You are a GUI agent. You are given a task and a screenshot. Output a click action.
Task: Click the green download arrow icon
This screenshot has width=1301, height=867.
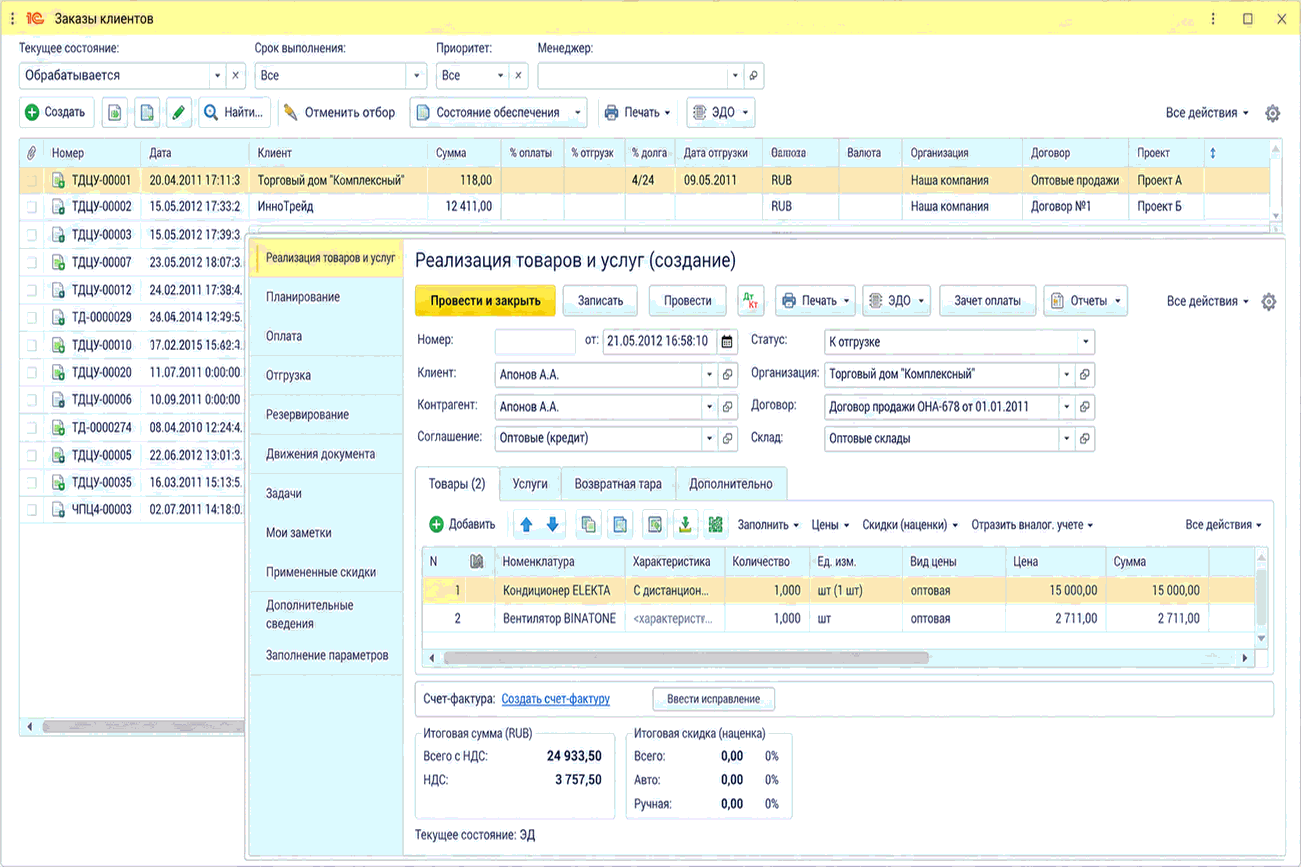point(685,525)
